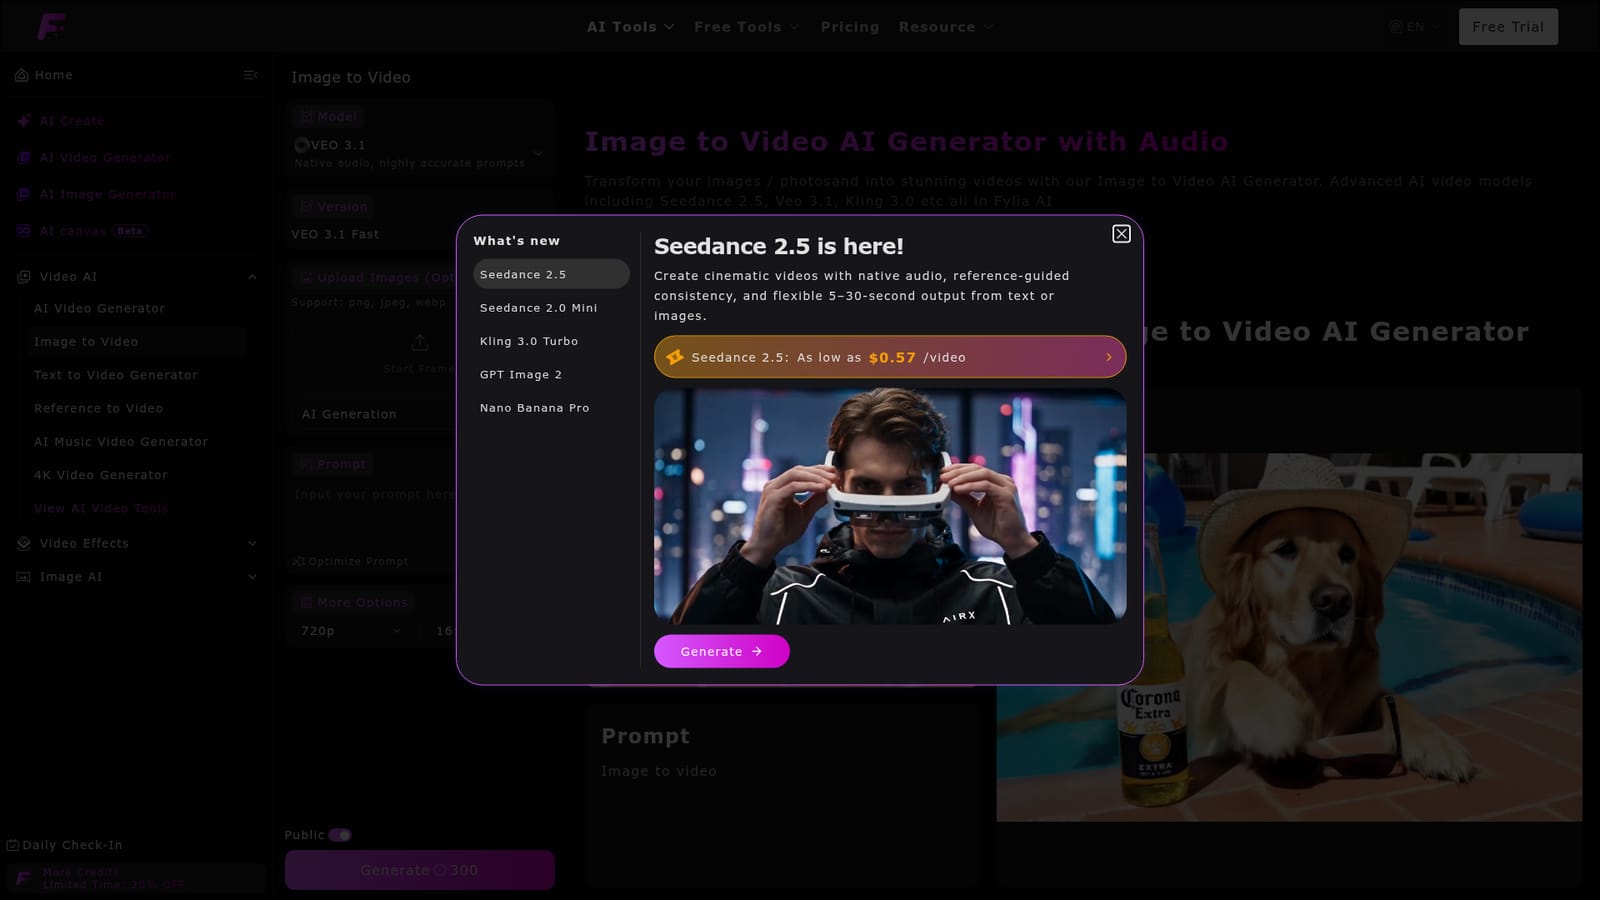The image size is (1600, 900).
Task: Open the 720p resolution dropdown
Action: coord(350,631)
